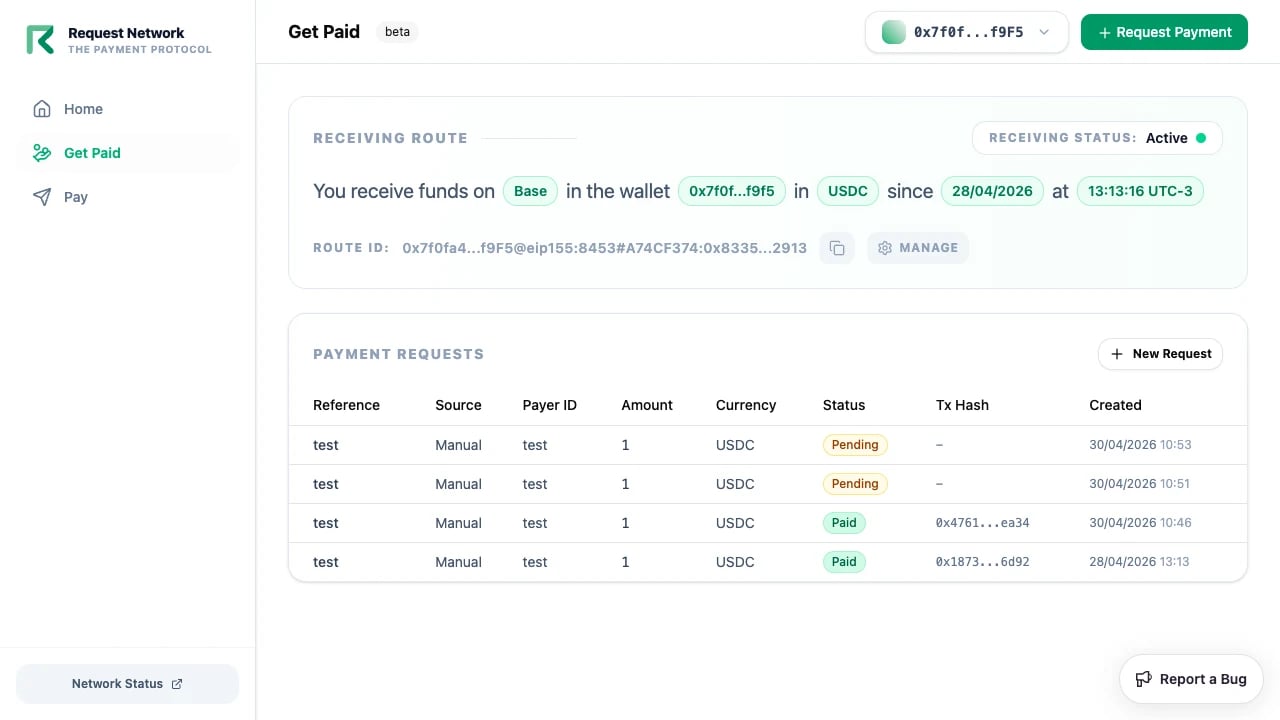Click reference test in 10:53 row
Screen dimensions: 1280x720
[326, 445]
